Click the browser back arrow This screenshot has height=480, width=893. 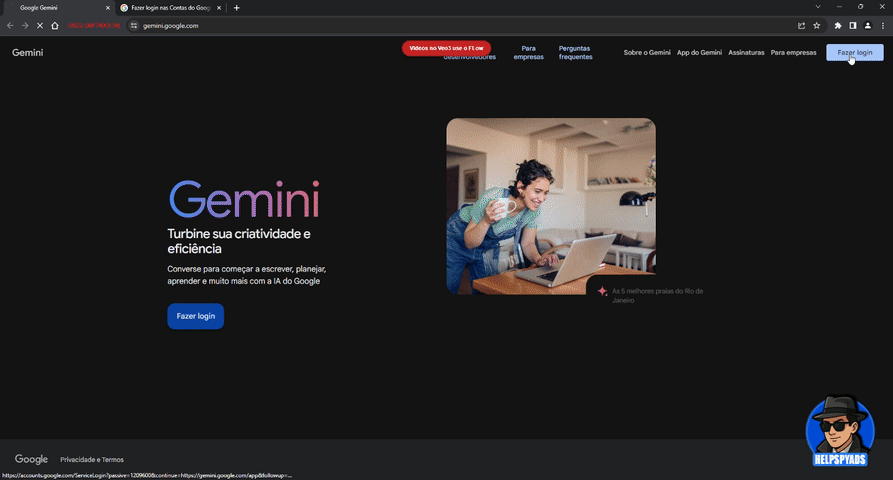10,25
